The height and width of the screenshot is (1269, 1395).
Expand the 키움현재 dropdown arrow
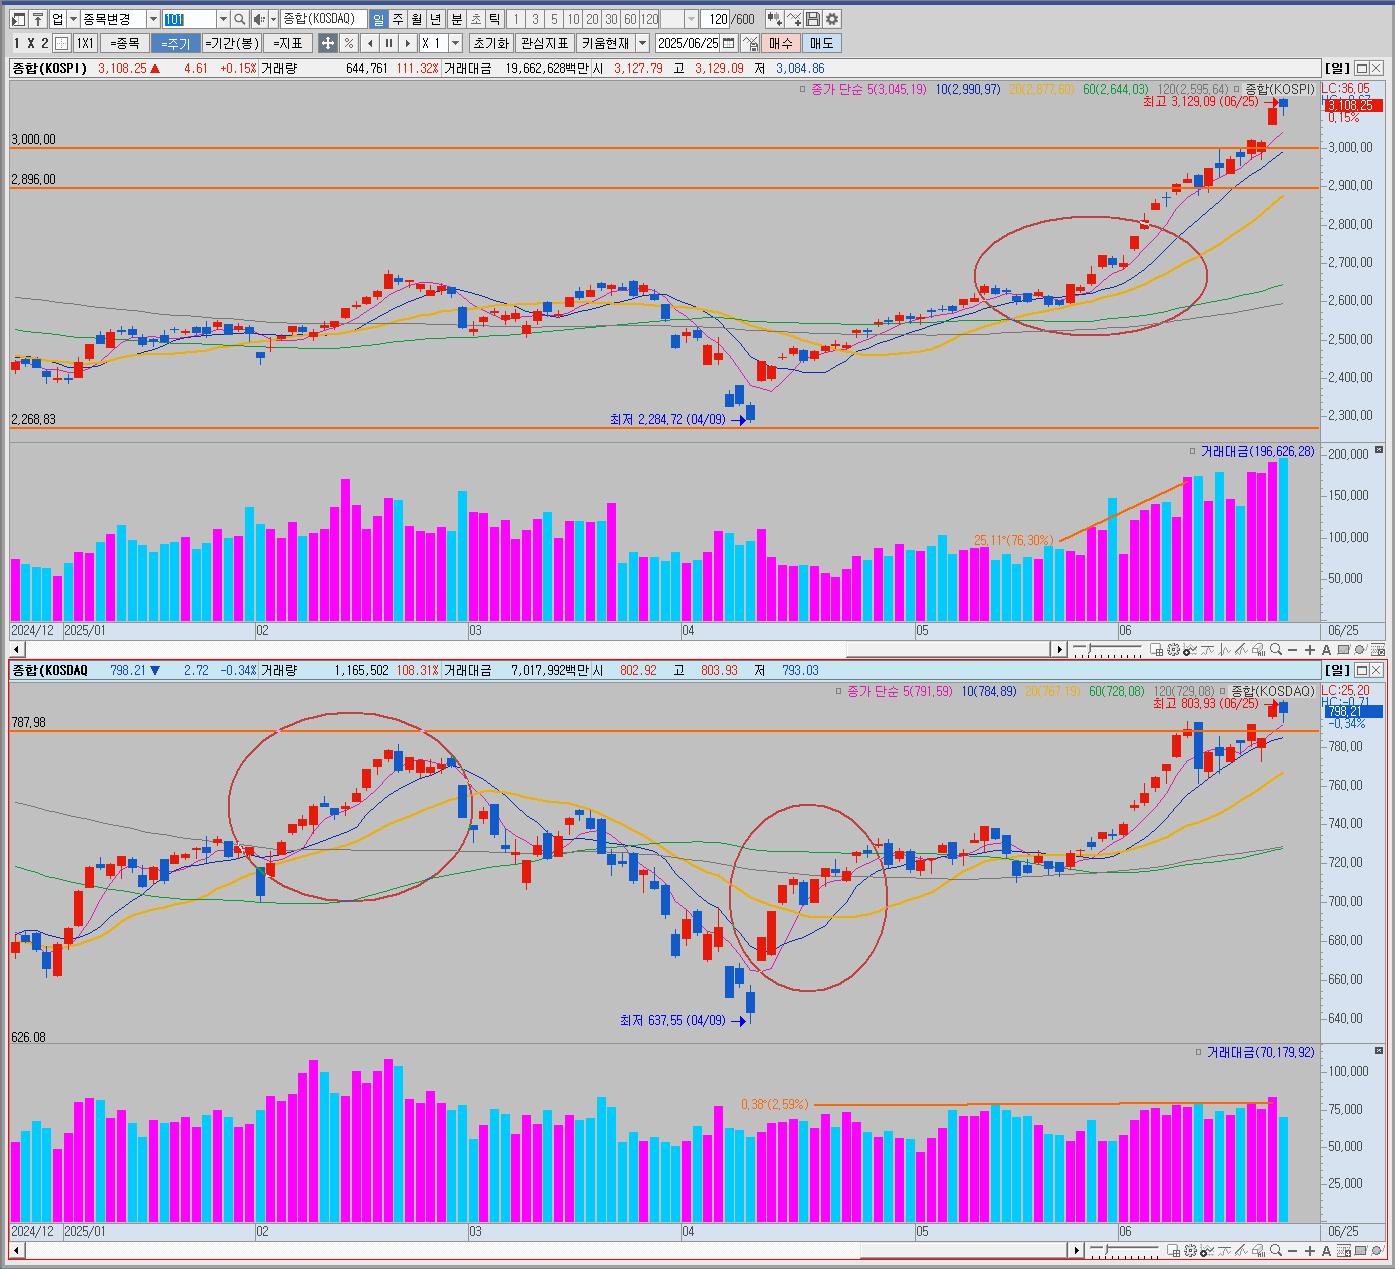642,43
